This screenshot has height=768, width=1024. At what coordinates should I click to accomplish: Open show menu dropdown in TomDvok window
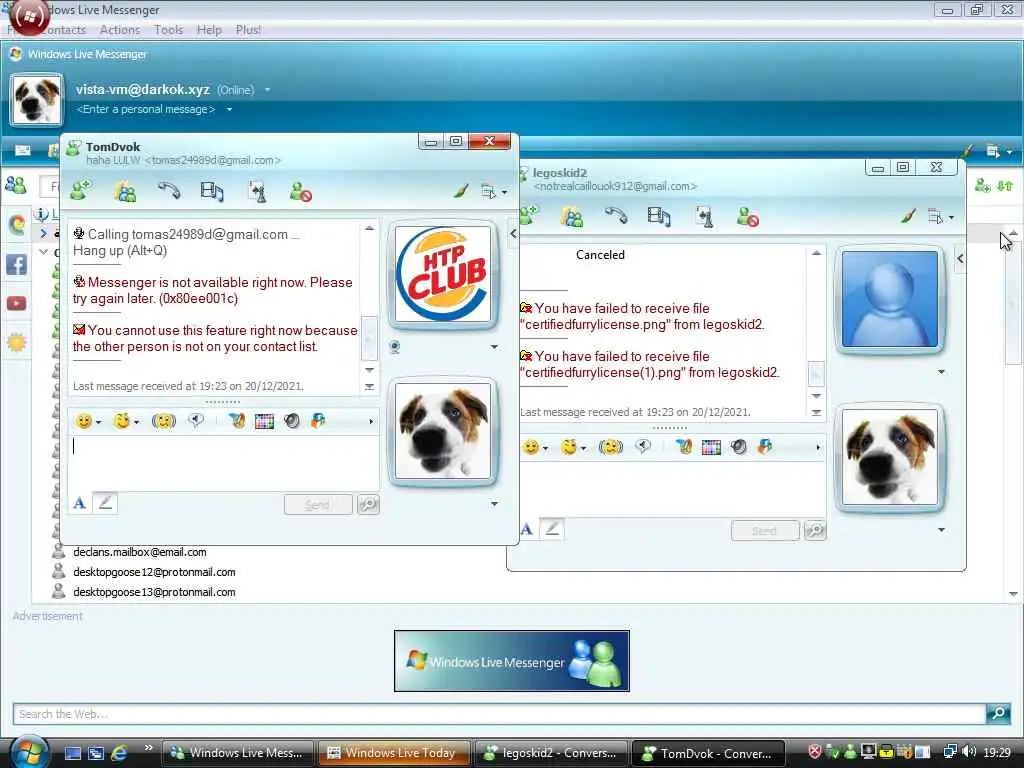point(493,191)
